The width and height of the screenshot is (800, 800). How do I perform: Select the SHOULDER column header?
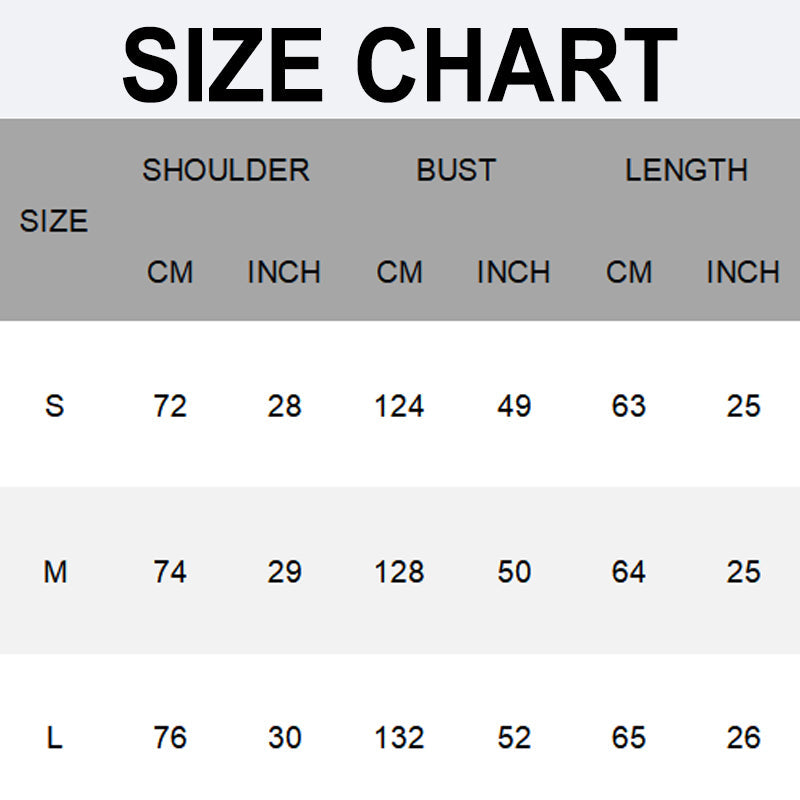pyautogui.click(x=226, y=170)
